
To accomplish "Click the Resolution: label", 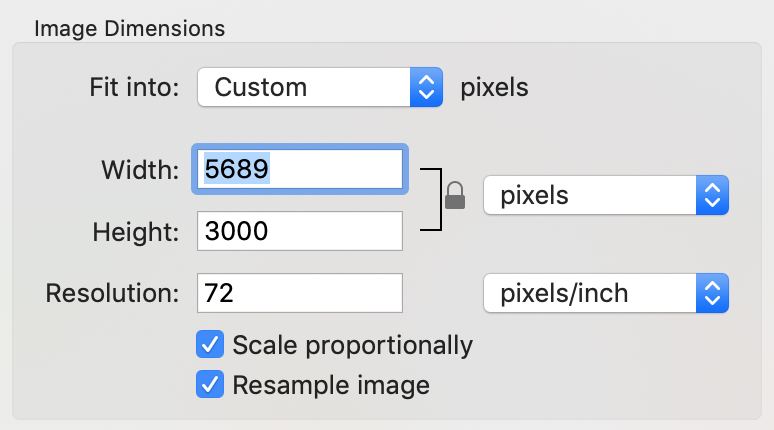I will coord(112,293).
